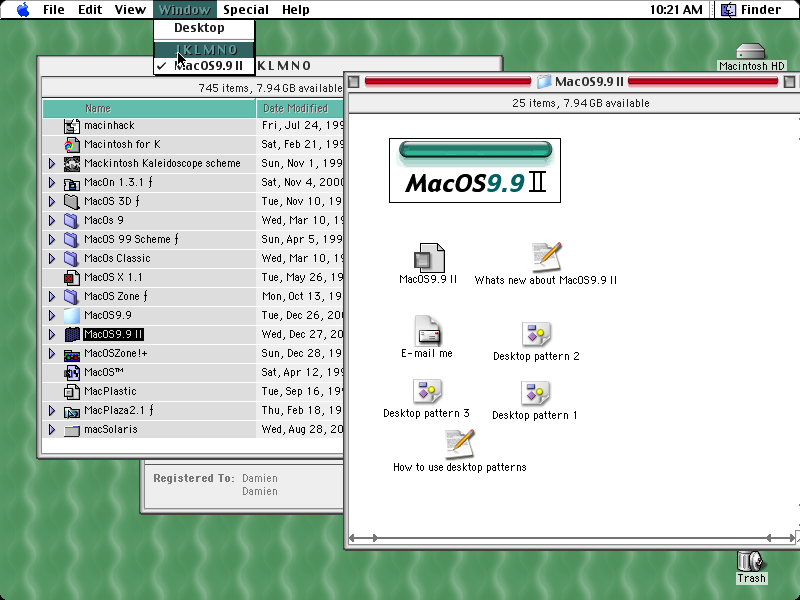Click the Macintosh for K file icon
Screen dimensions: 800x600
tap(71, 145)
